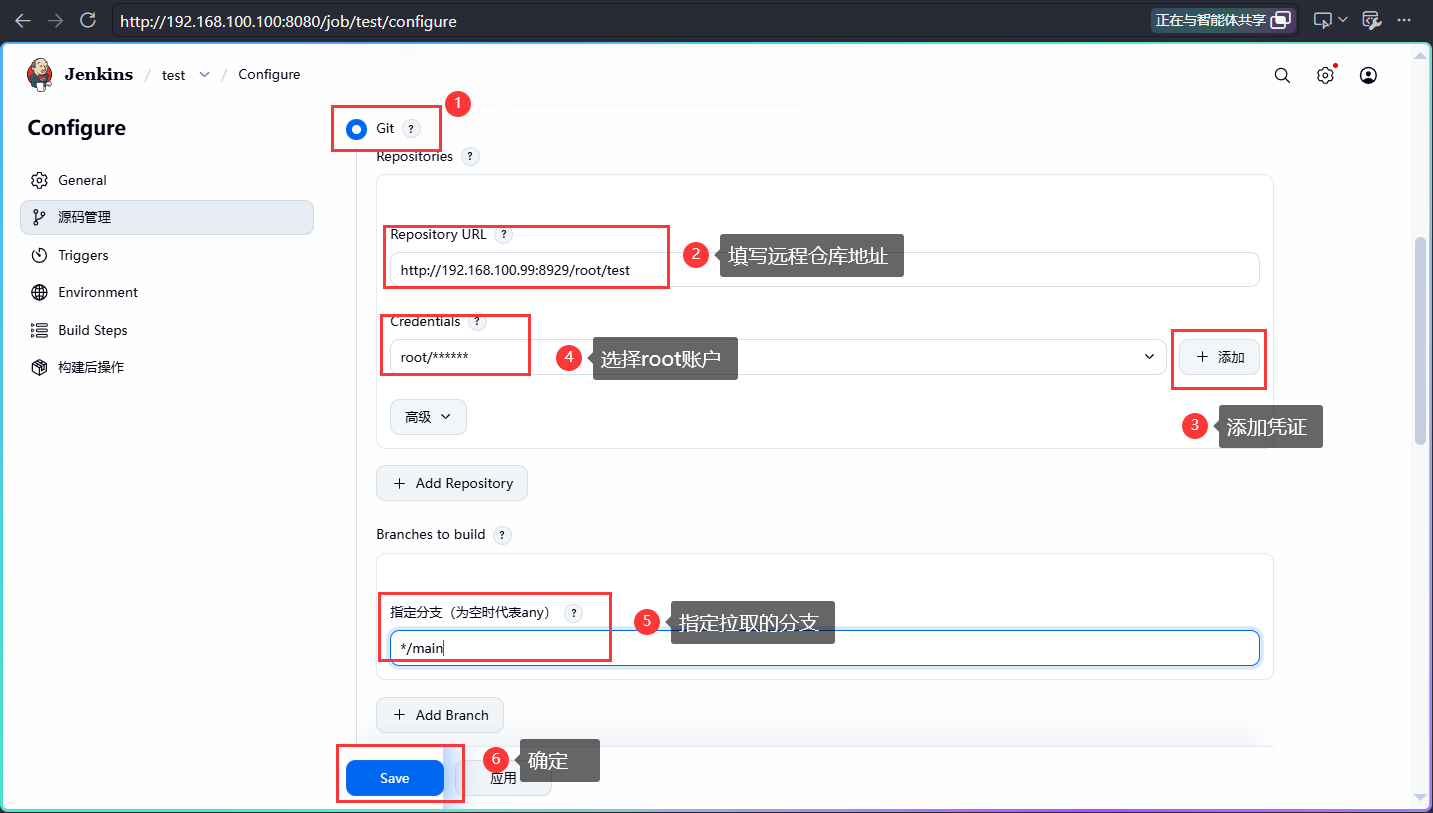The width and height of the screenshot is (1433, 813).
Task: Open the General section in sidebar
Action: coord(167,180)
